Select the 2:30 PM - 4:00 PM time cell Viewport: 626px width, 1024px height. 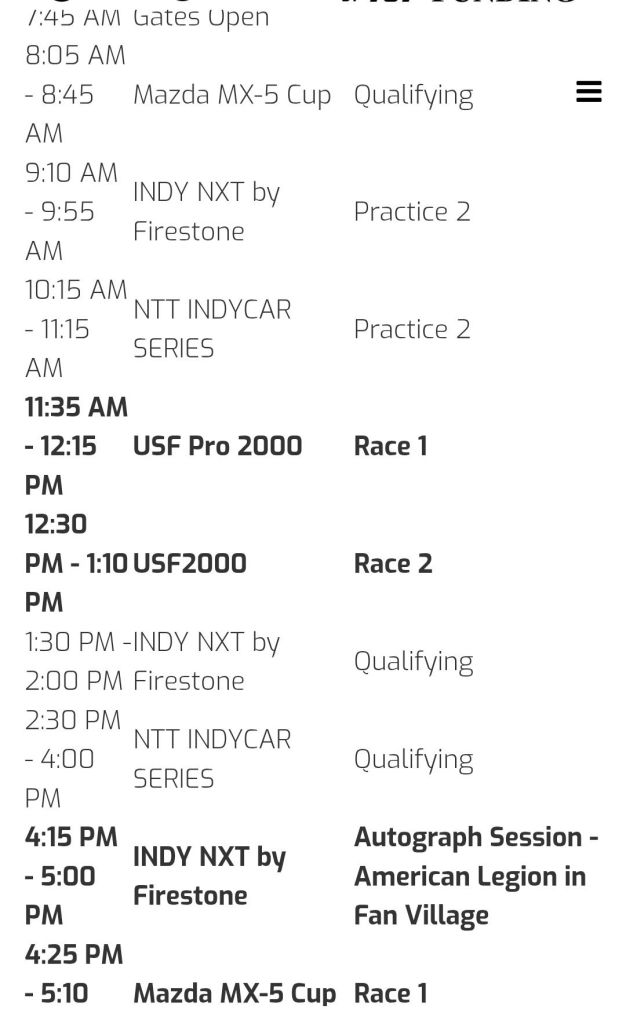pos(72,759)
